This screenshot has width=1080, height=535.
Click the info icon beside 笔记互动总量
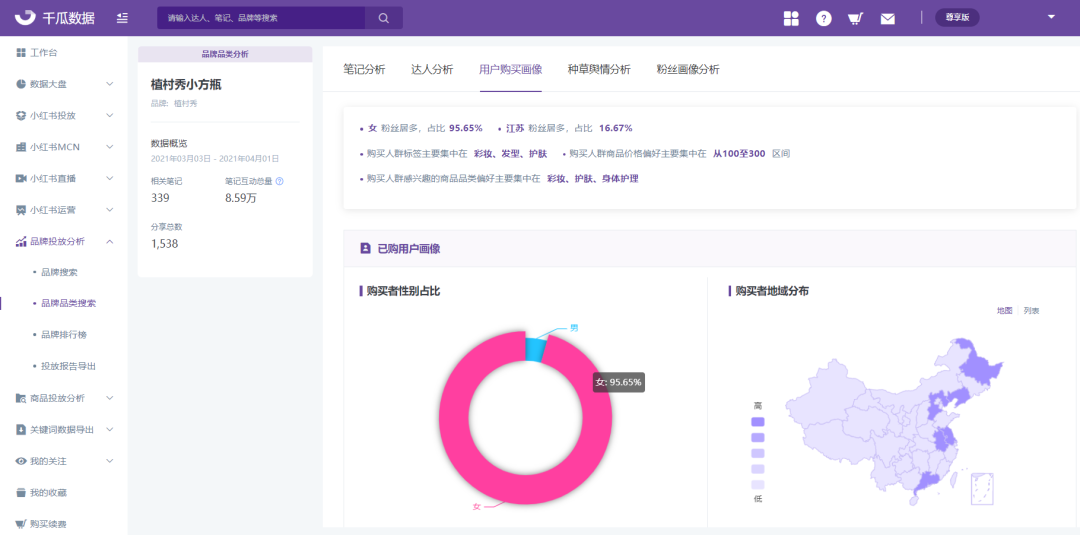(280, 182)
